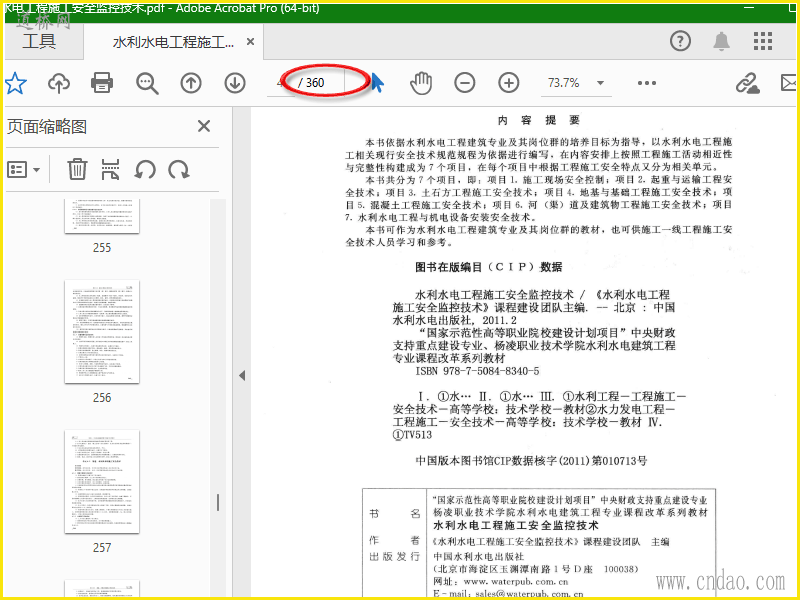
Task: Click the 内容提要 heading
Action: point(539,120)
